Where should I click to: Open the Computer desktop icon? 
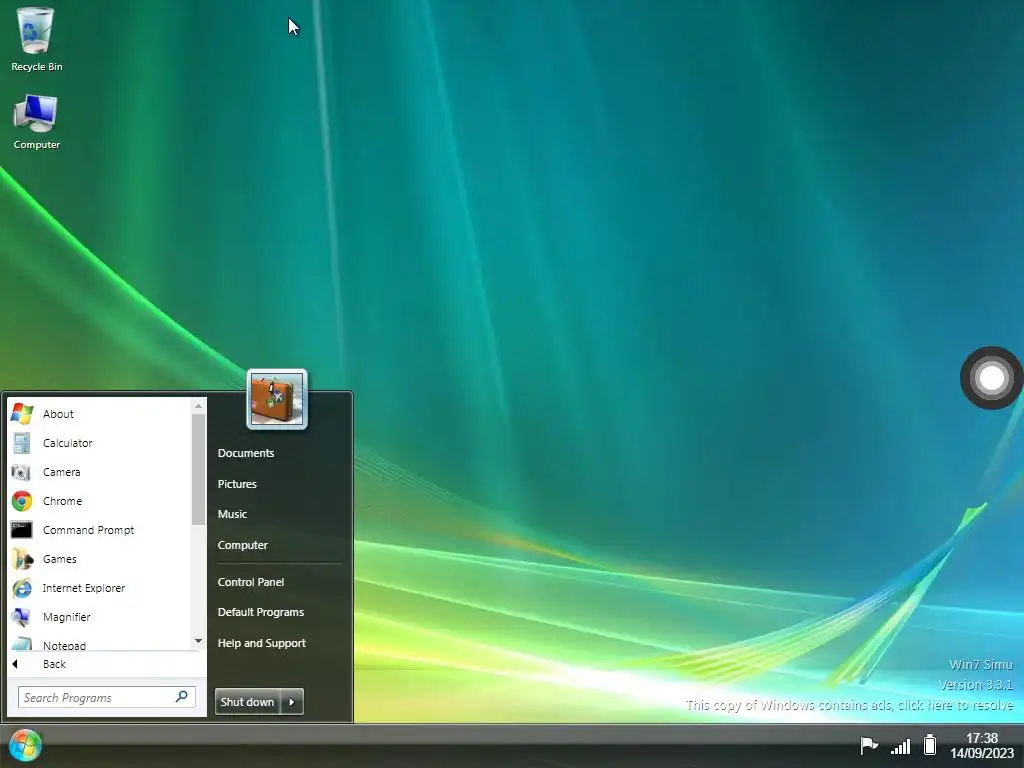pos(36,122)
